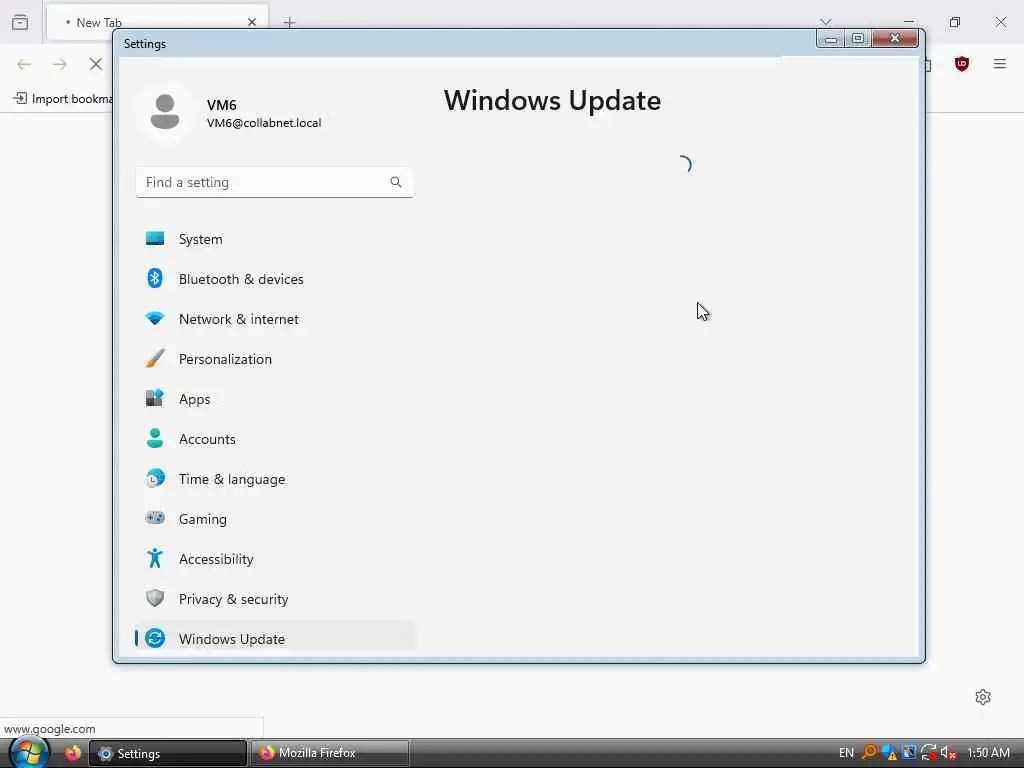Click the blue square tray icon beside the shield
This screenshot has height=768, width=1024.
(x=908, y=752)
